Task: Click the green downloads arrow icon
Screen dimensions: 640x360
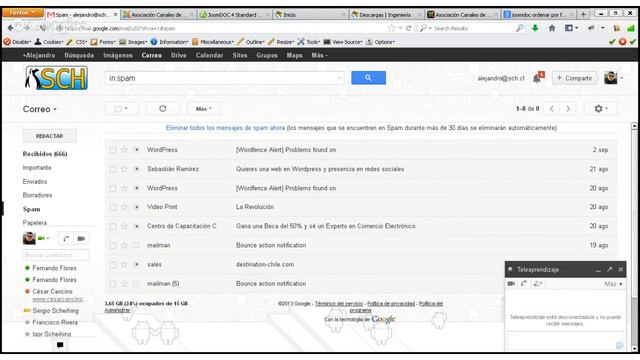Action: coord(535,28)
